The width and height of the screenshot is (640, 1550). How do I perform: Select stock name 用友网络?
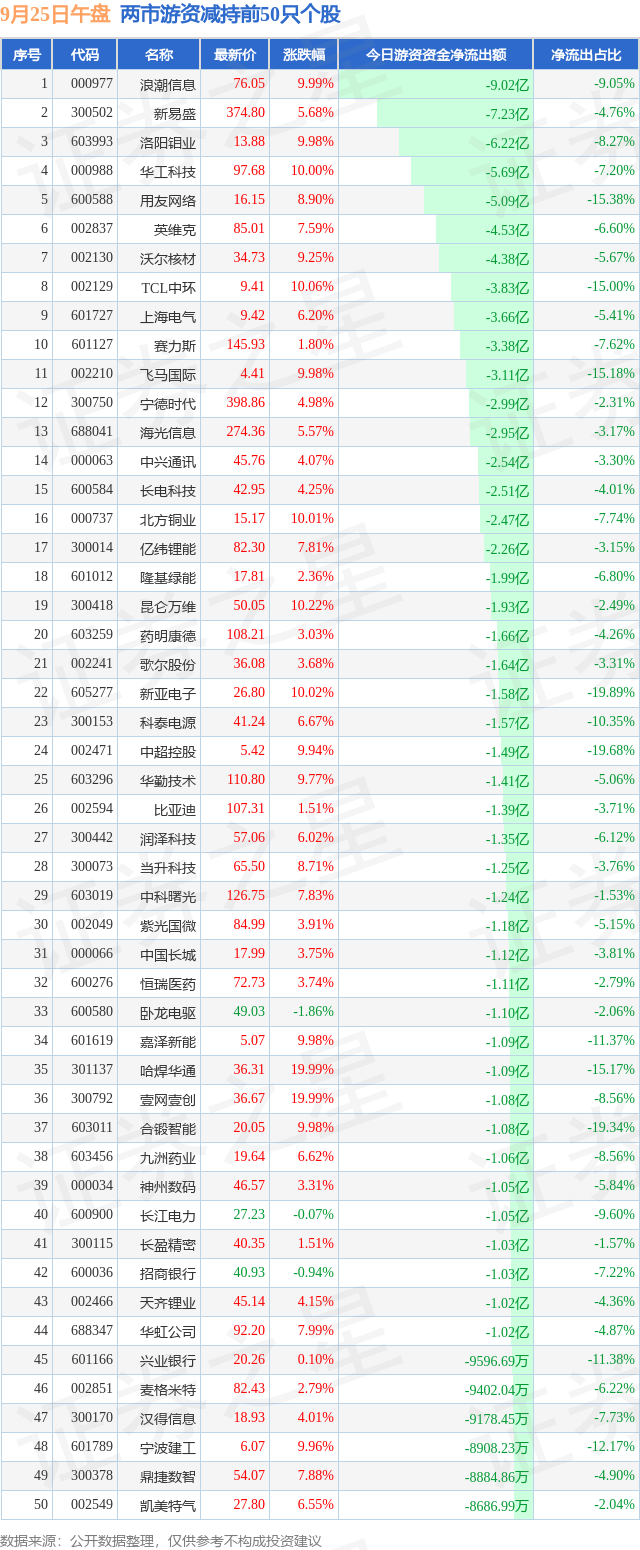[168, 201]
